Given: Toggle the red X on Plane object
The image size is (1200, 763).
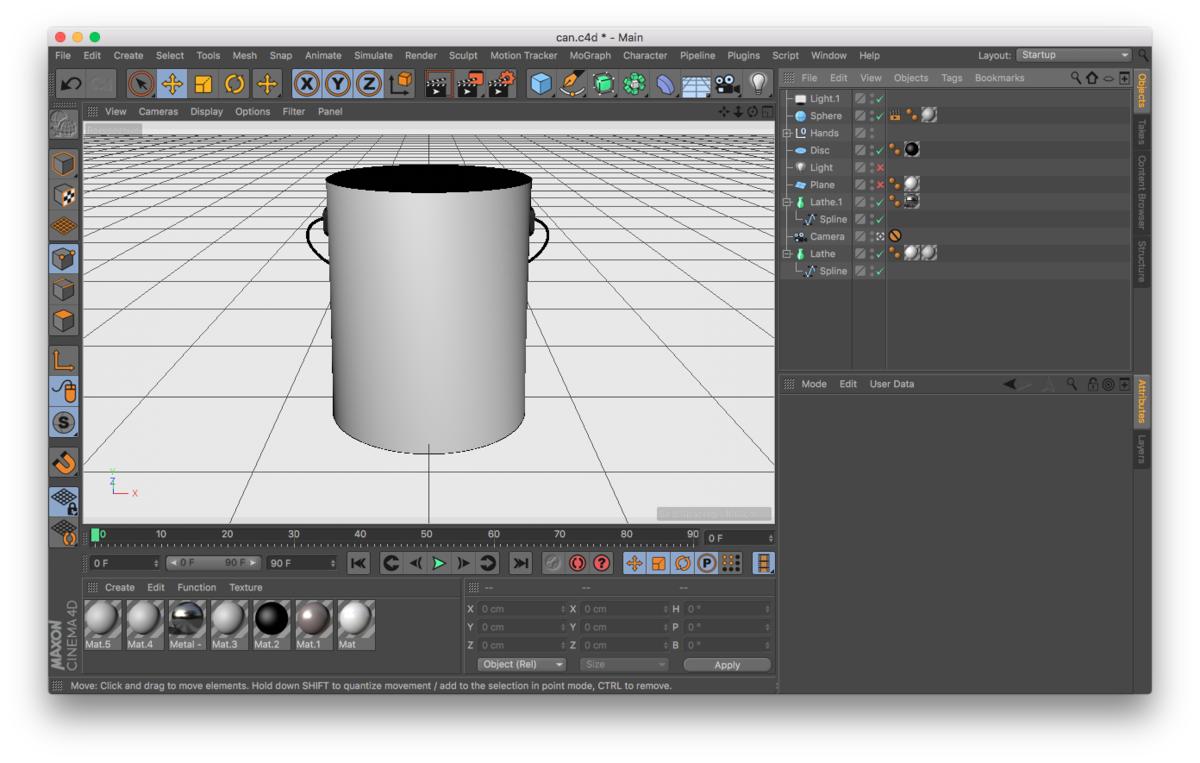Looking at the screenshot, I should click(x=880, y=185).
